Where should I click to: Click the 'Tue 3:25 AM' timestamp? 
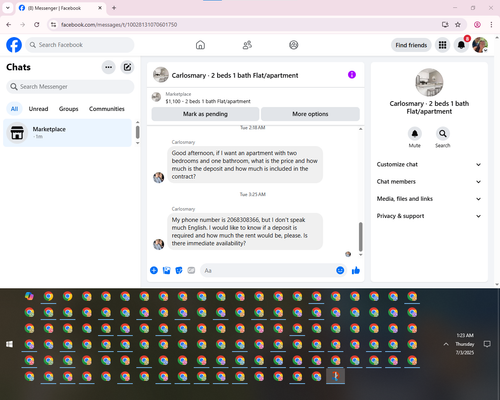pyautogui.click(x=253, y=194)
